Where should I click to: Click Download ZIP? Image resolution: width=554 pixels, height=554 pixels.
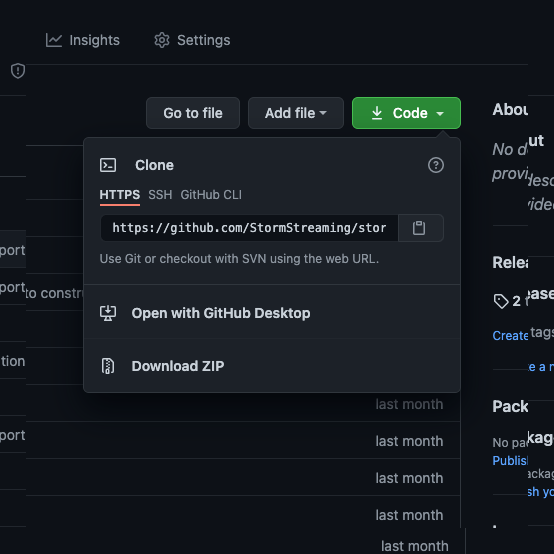coord(272,366)
